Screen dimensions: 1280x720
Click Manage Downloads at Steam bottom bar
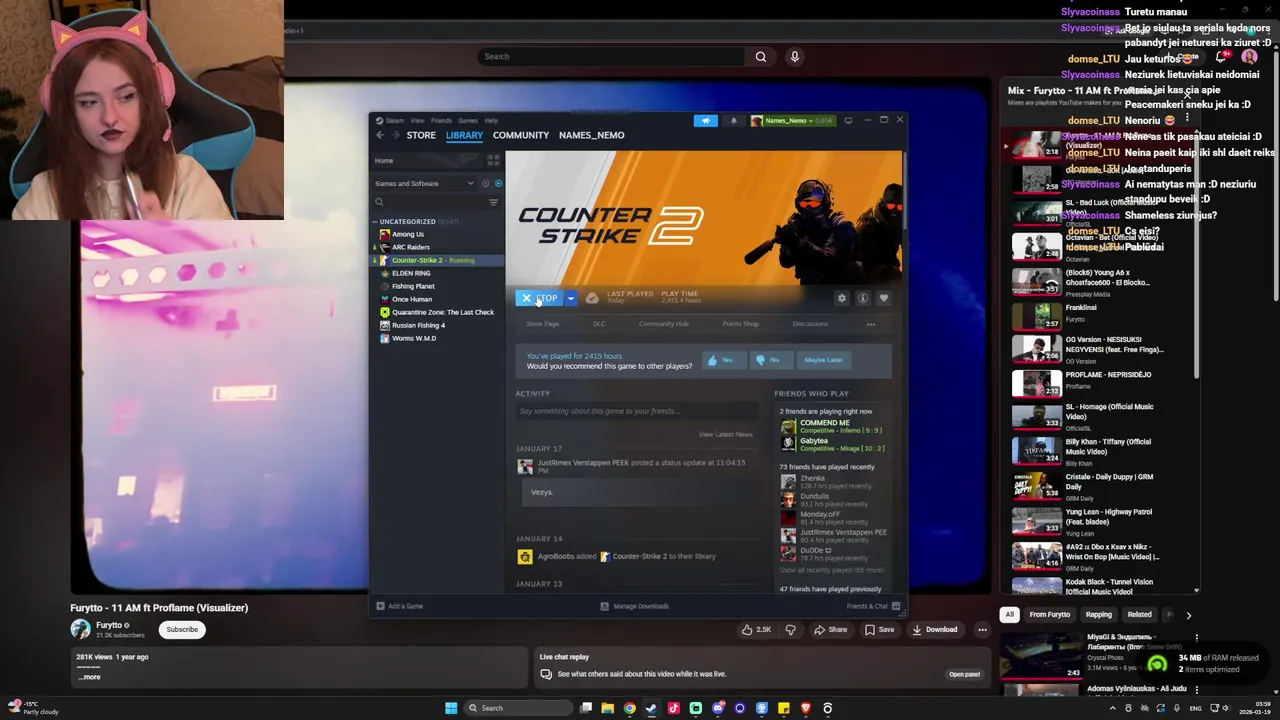pos(635,606)
